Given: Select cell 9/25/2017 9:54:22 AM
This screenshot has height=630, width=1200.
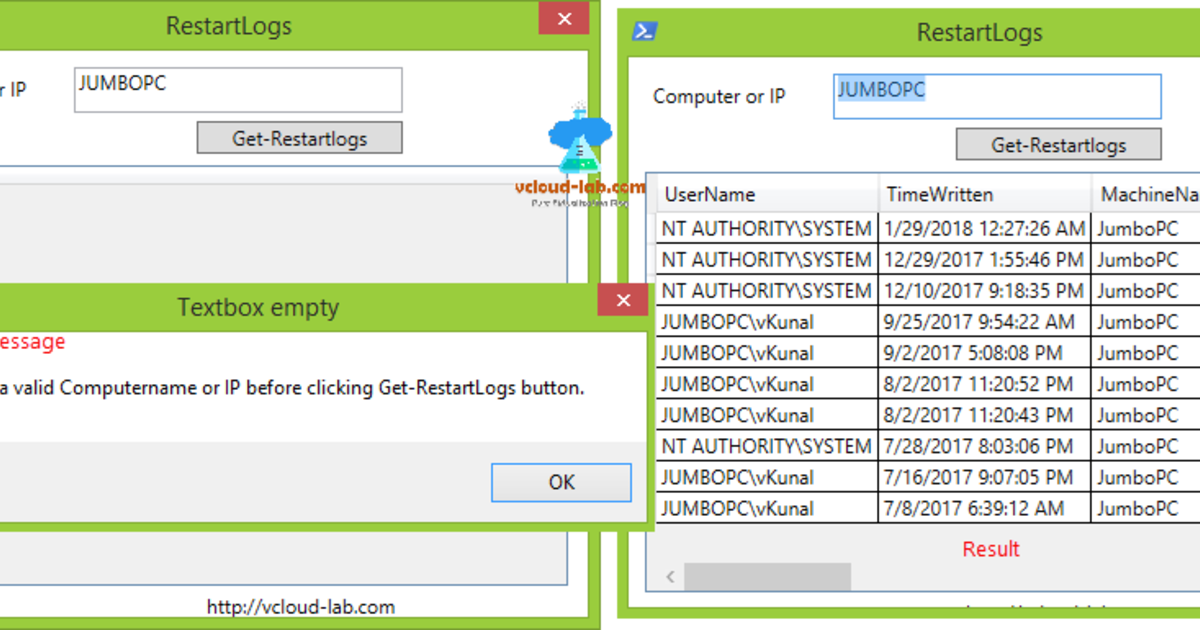Looking at the screenshot, I should click(984, 321).
